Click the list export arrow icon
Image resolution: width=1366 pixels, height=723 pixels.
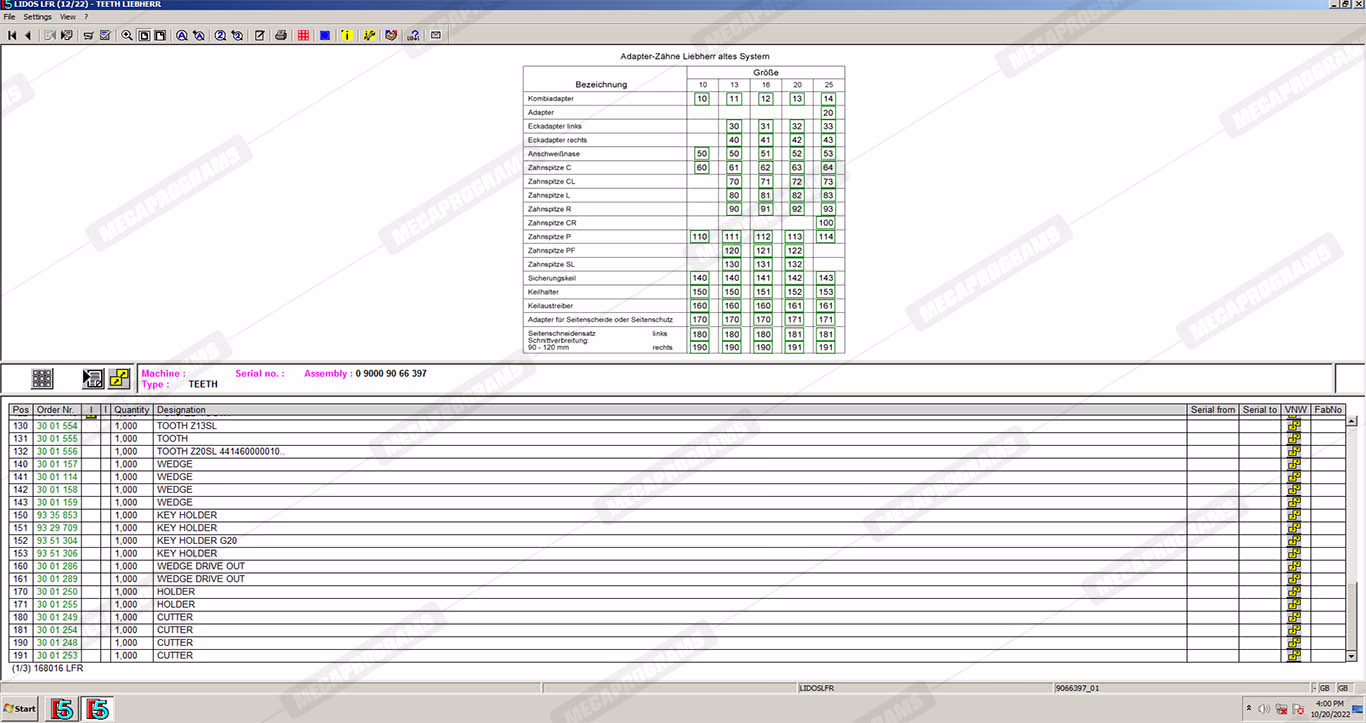click(x=93, y=378)
